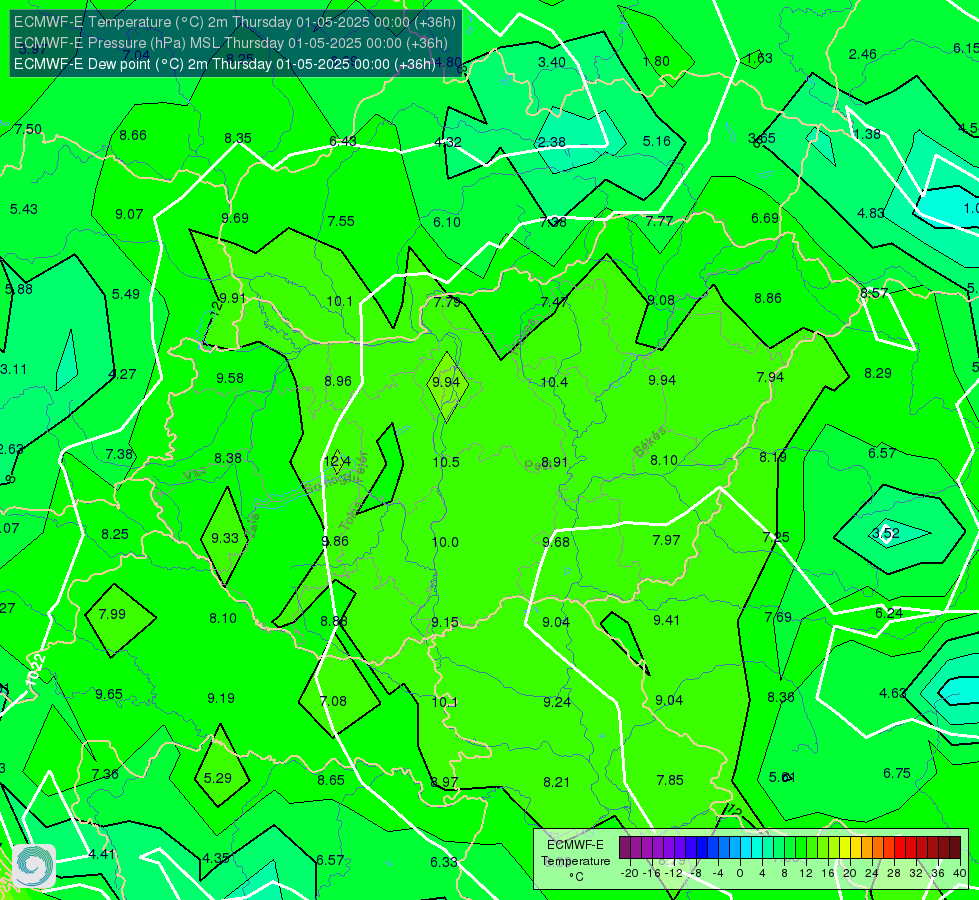Select the ECMWF-E Dew point 2m layer title
Image resolution: width=979 pixels, height=900 pixels.
[x=225, y=64]
